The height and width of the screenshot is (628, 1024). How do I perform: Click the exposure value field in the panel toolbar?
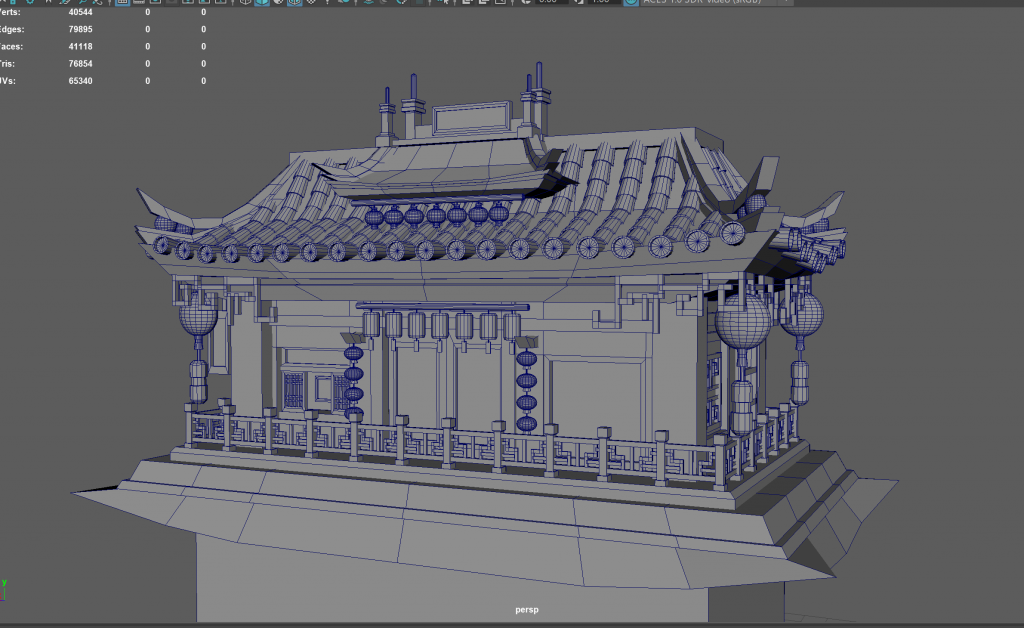(x=550, y=2)
